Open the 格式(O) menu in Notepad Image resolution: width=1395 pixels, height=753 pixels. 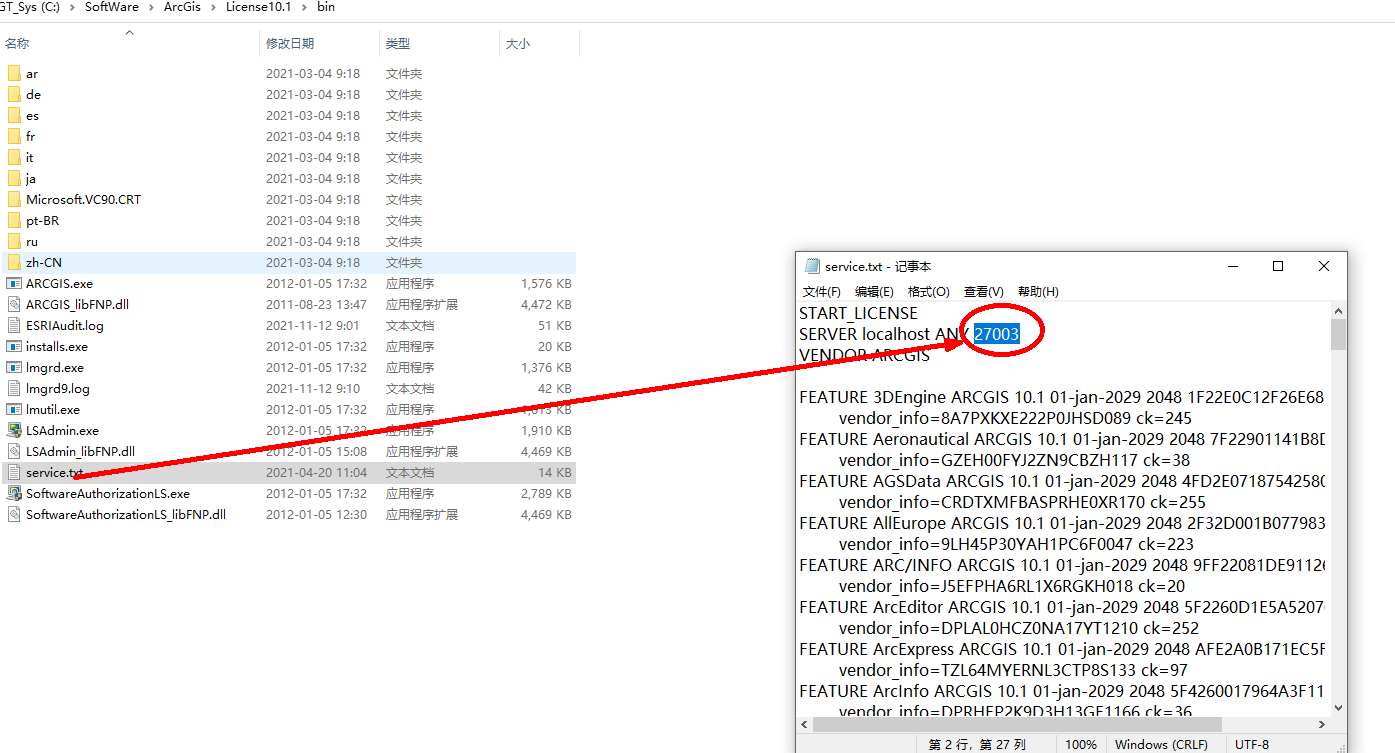click(x=928, y=291)
